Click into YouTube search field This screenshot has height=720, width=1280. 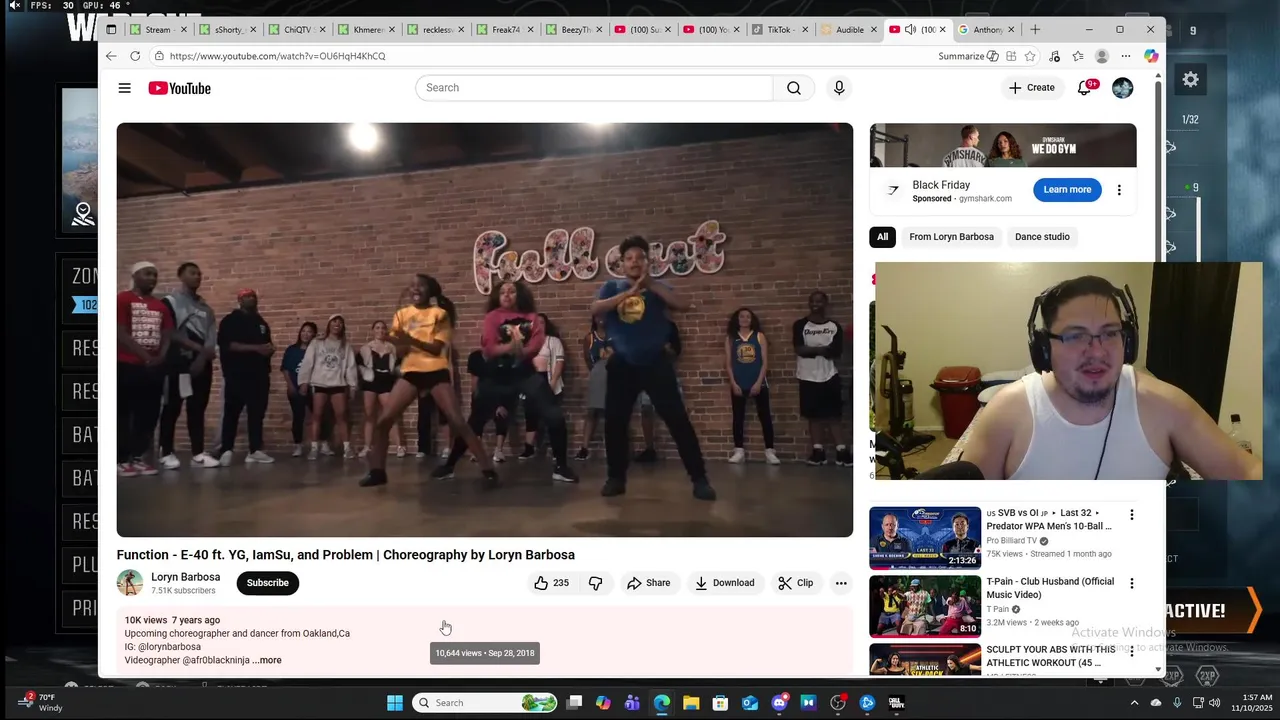point(594,88)
